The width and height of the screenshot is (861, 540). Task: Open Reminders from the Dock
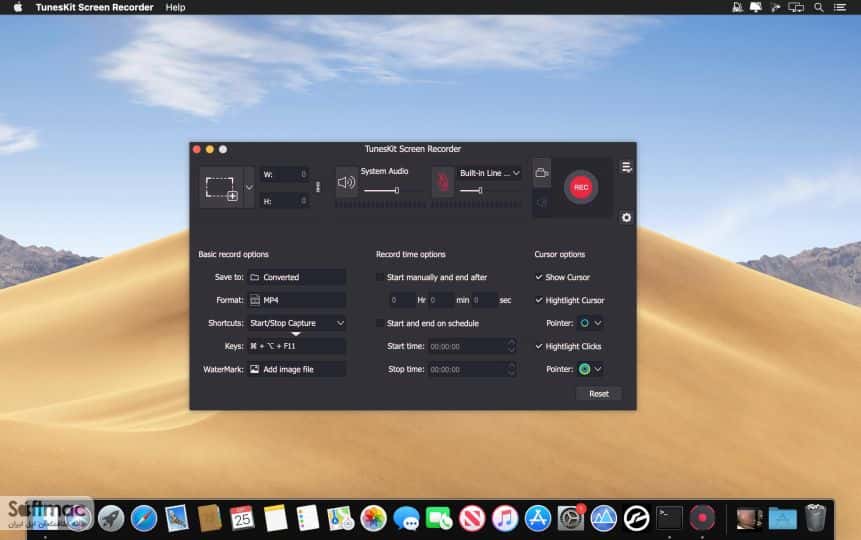click(x=308, y=518)
